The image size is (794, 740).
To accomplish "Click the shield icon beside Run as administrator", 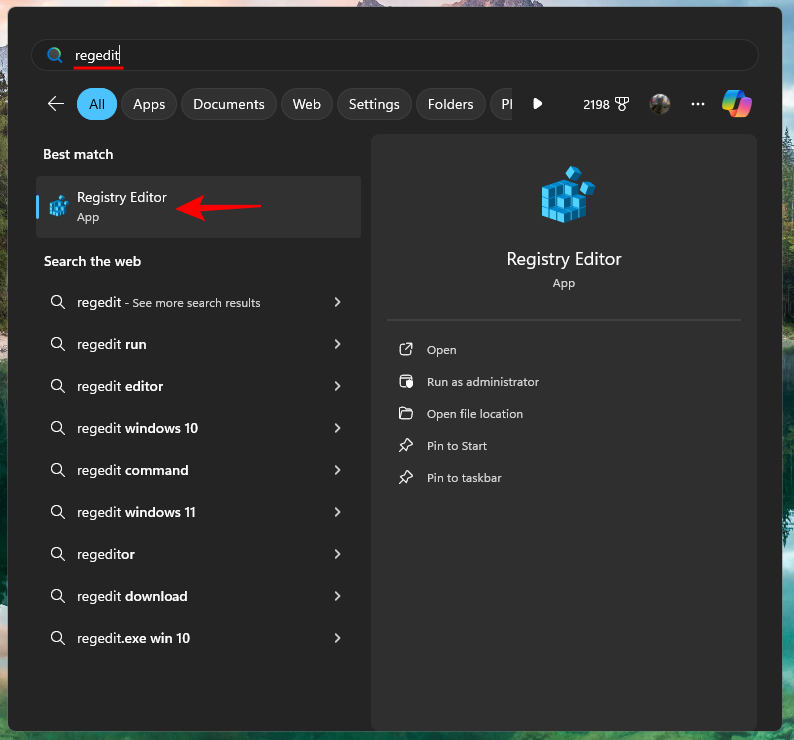I will pos(406,381).
